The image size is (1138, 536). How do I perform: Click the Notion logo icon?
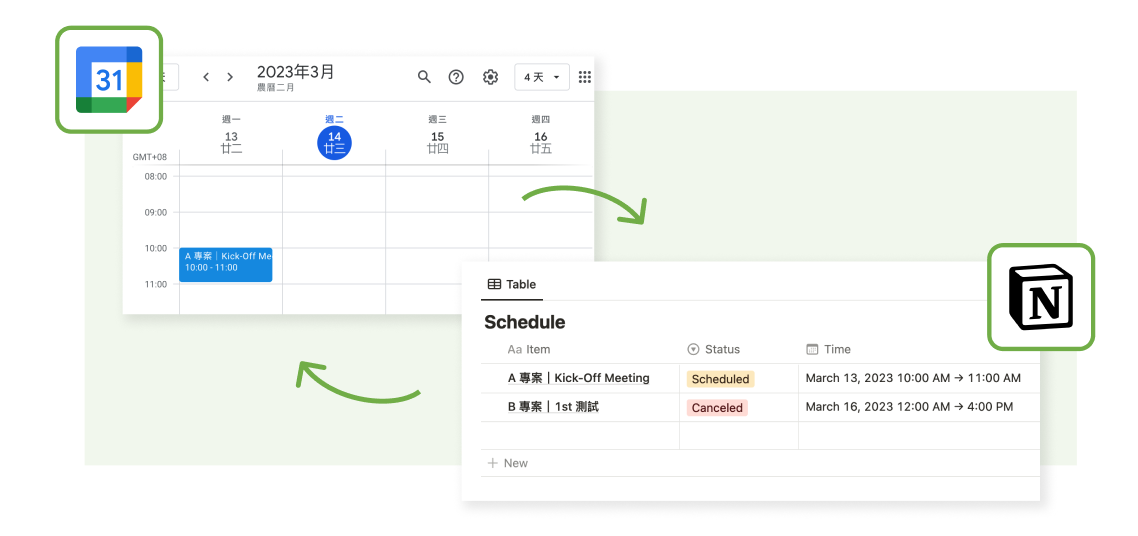click(x=1041, y=297)
